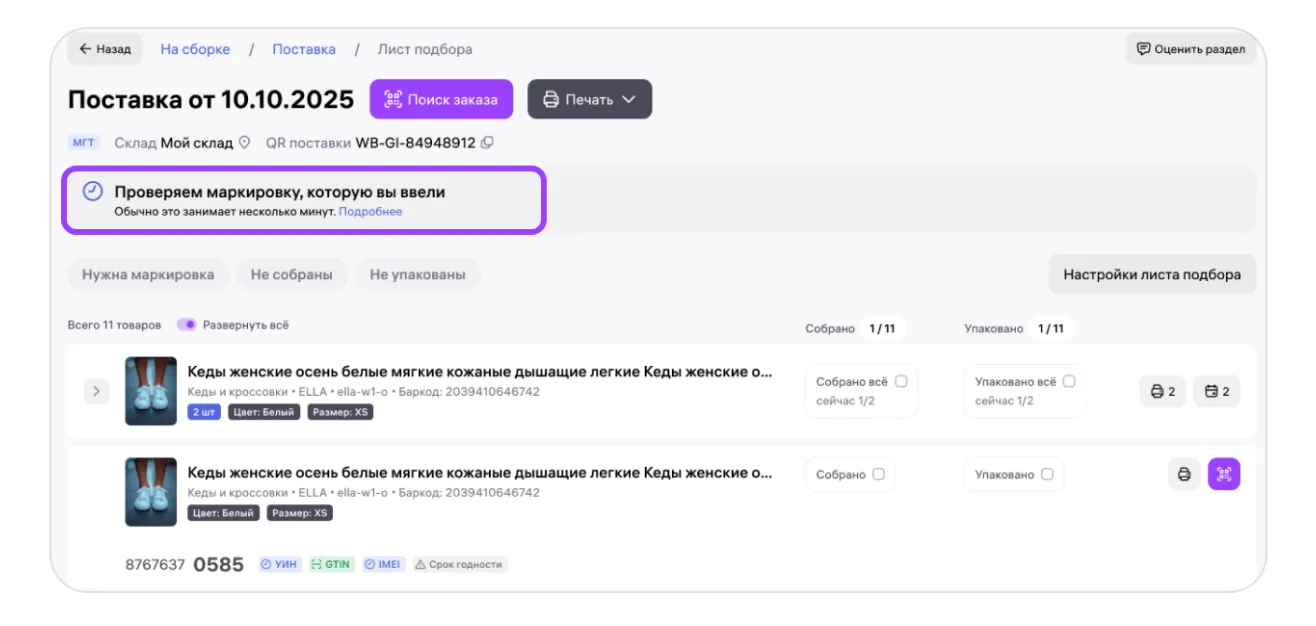Click the box icon with count 2
This screenshot has height=626, width=1316.
[x=1216, y=392]
